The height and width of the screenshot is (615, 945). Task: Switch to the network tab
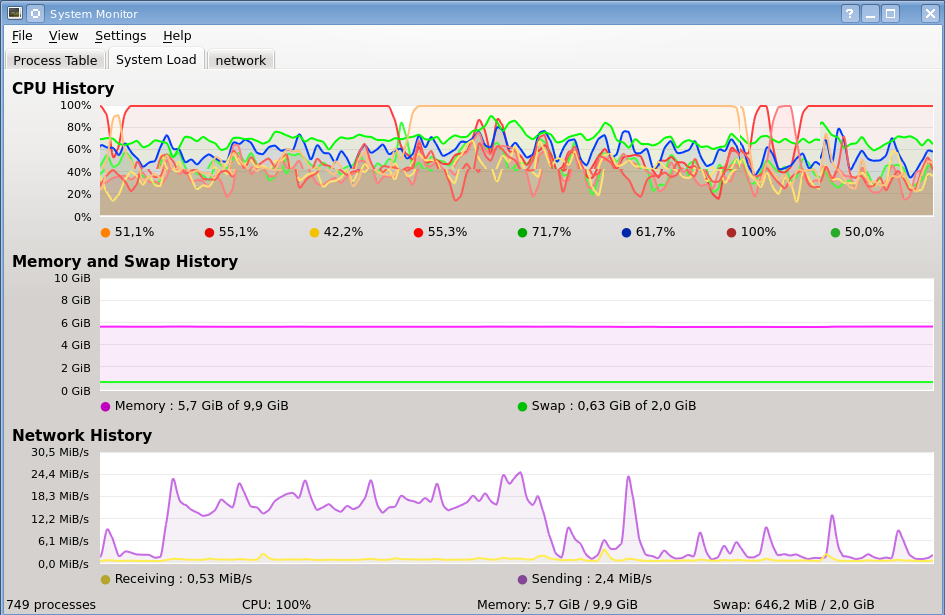coord(240,60)
